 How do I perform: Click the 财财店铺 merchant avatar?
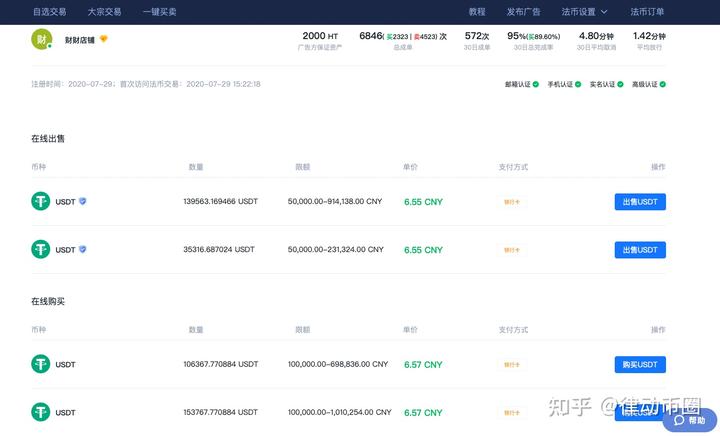pos(41,40)
